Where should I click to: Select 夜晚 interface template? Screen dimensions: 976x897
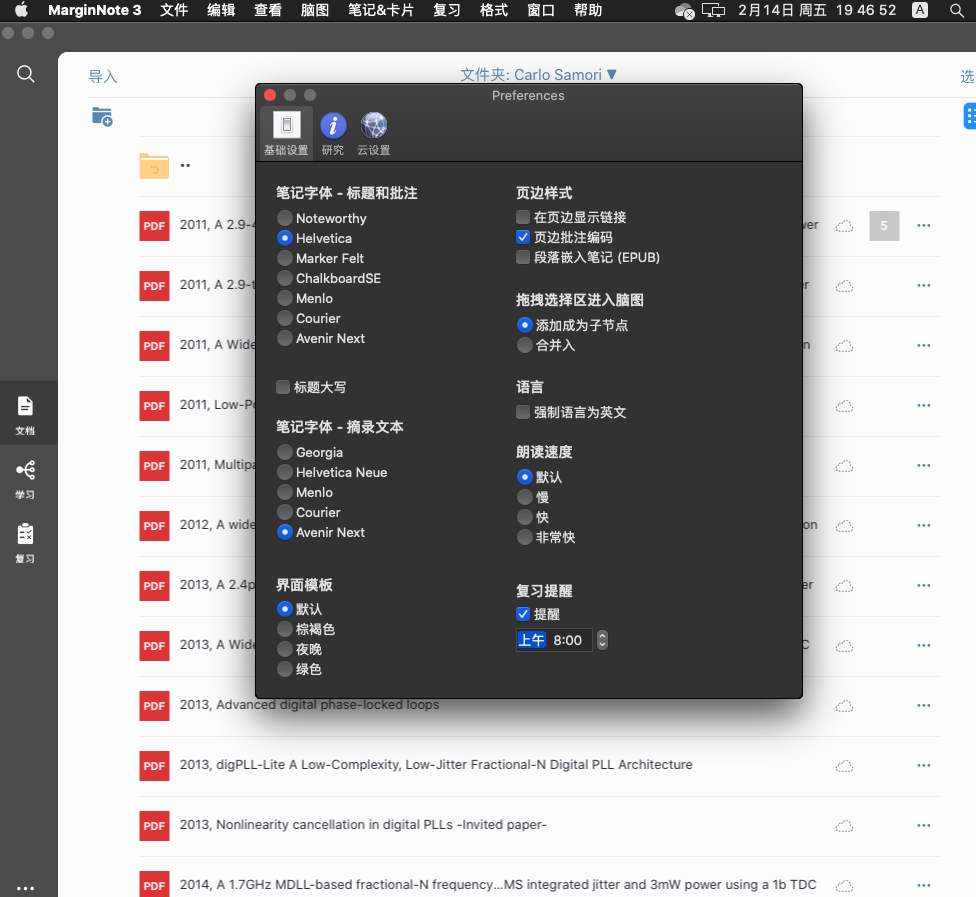[284, 649]
